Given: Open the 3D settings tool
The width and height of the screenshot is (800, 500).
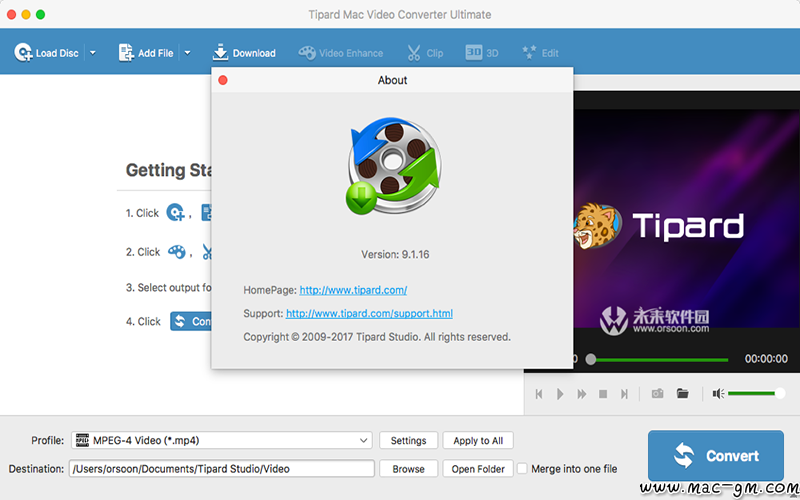Looking at the screenshot, I should [482, 53].
